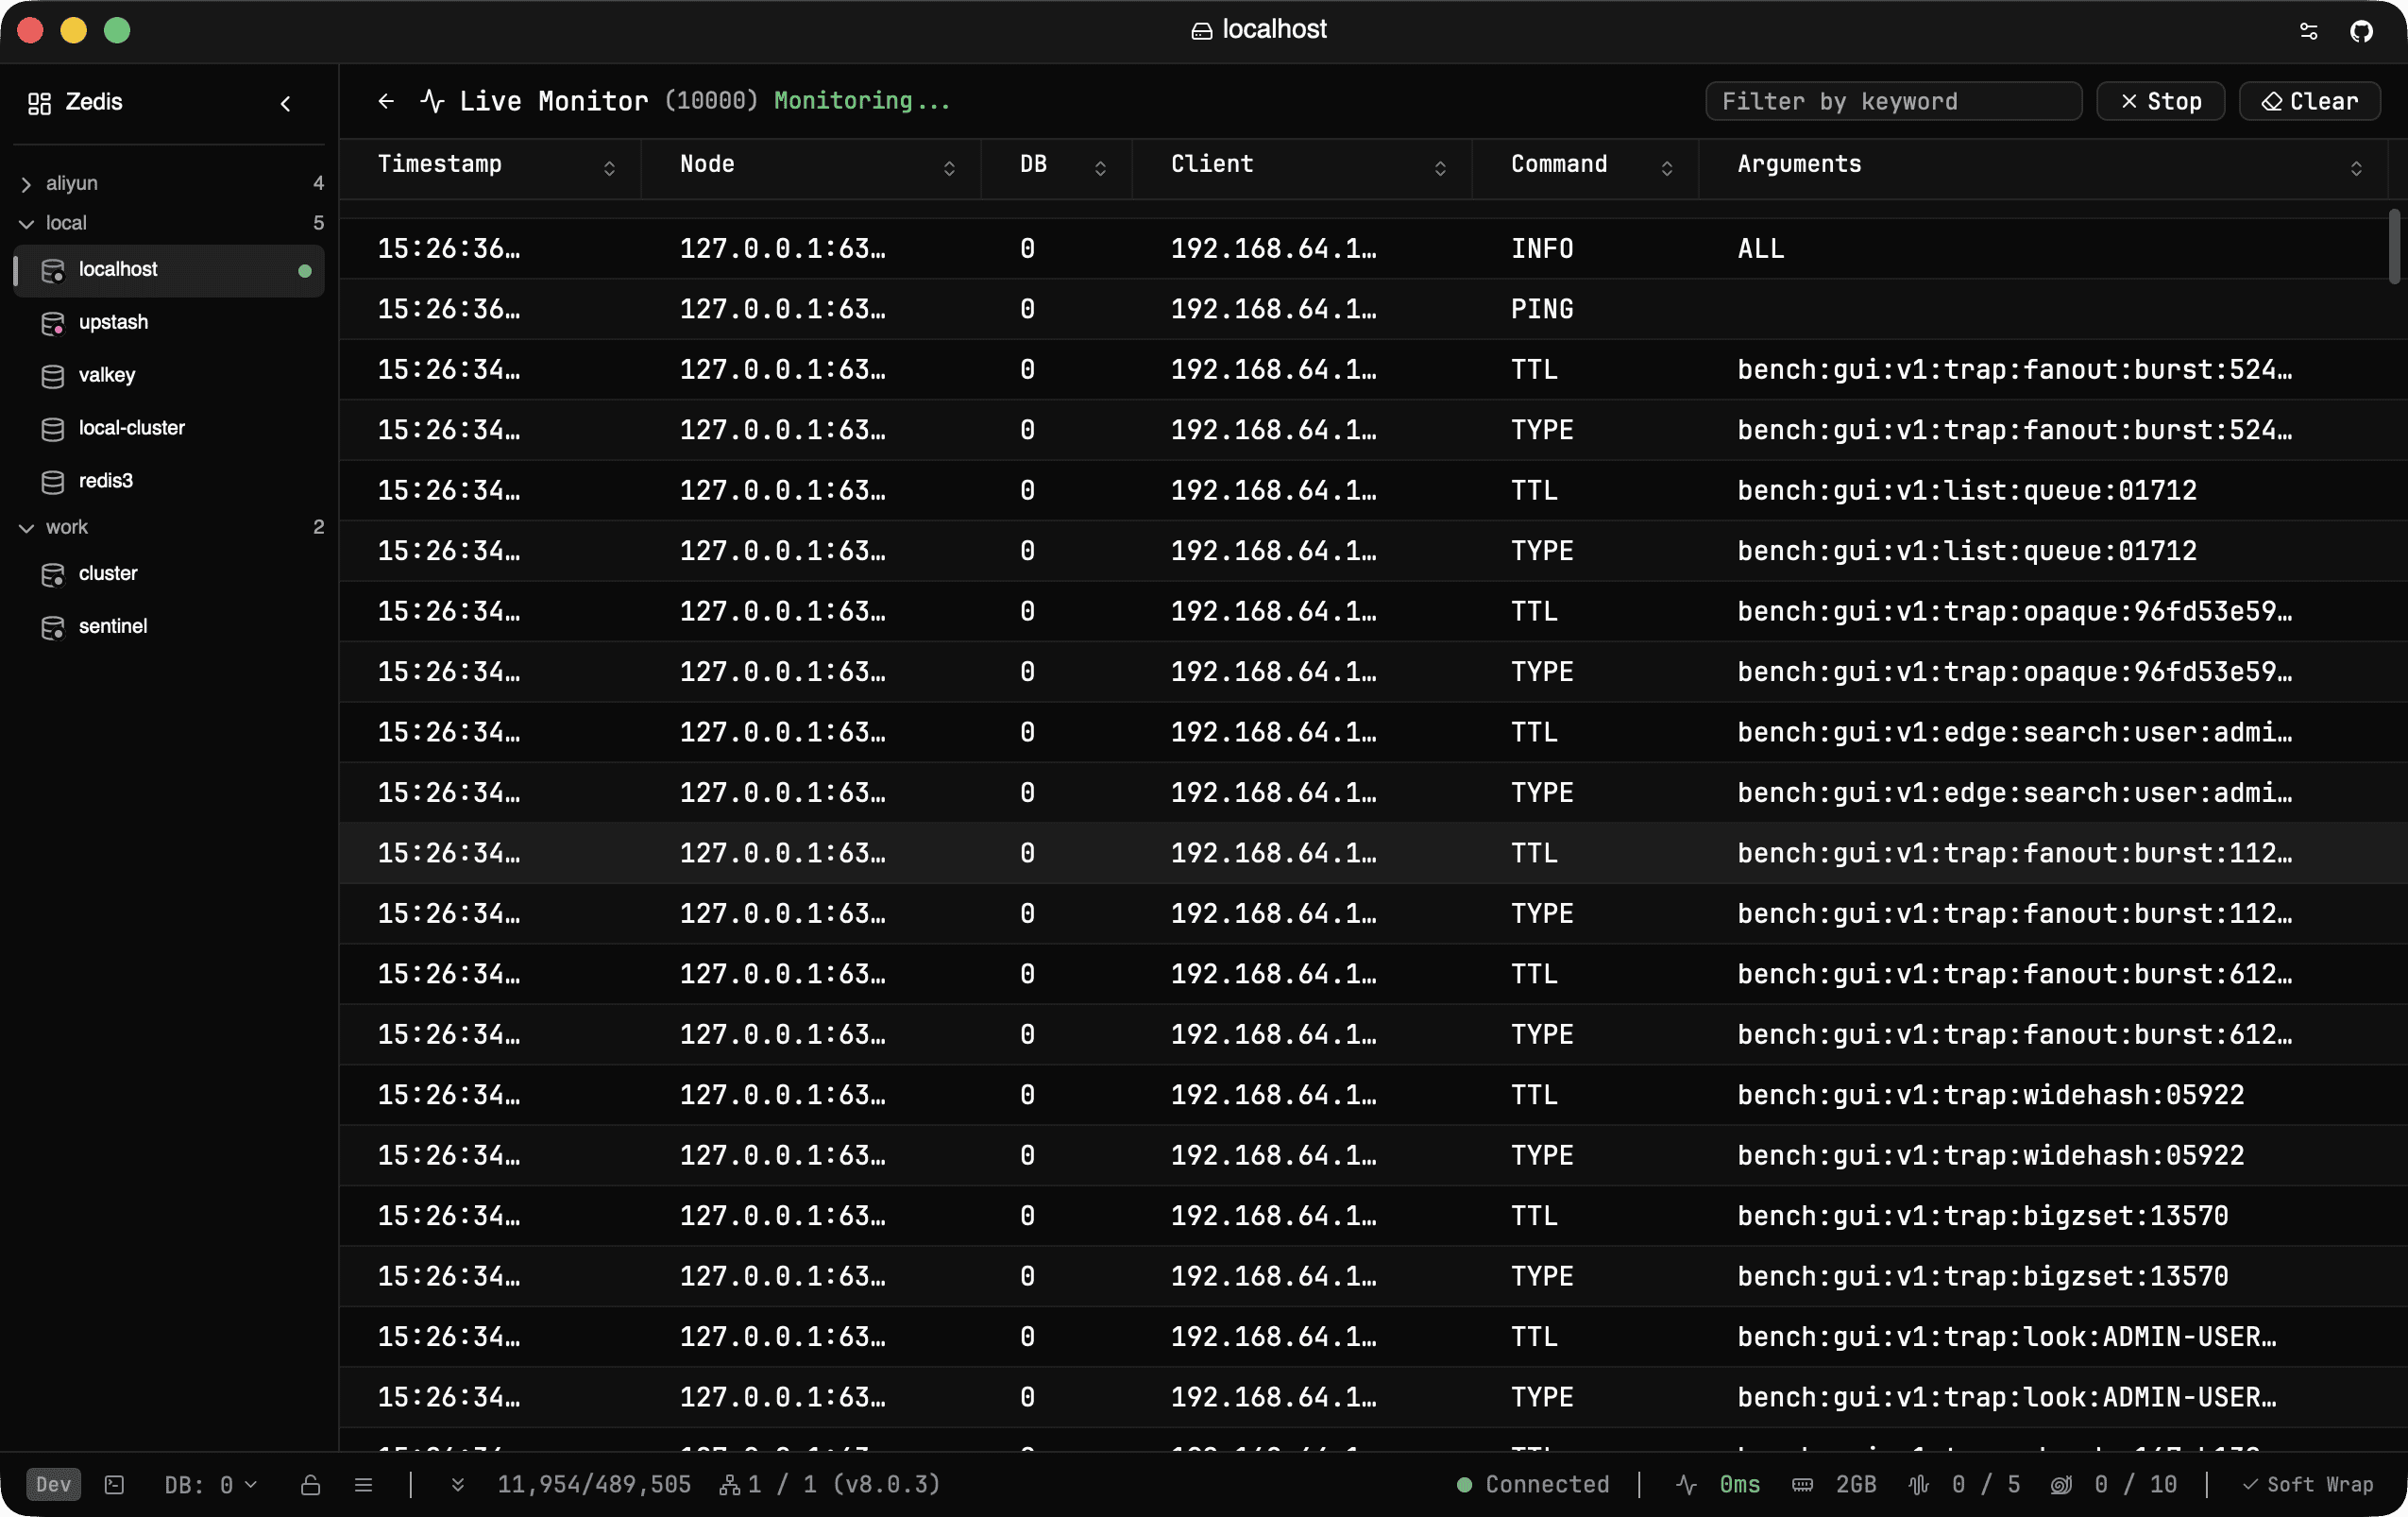Click the table vertical scrollbar thumb
This screenshot has width=2408, height=1517.
pos(2393,246)
